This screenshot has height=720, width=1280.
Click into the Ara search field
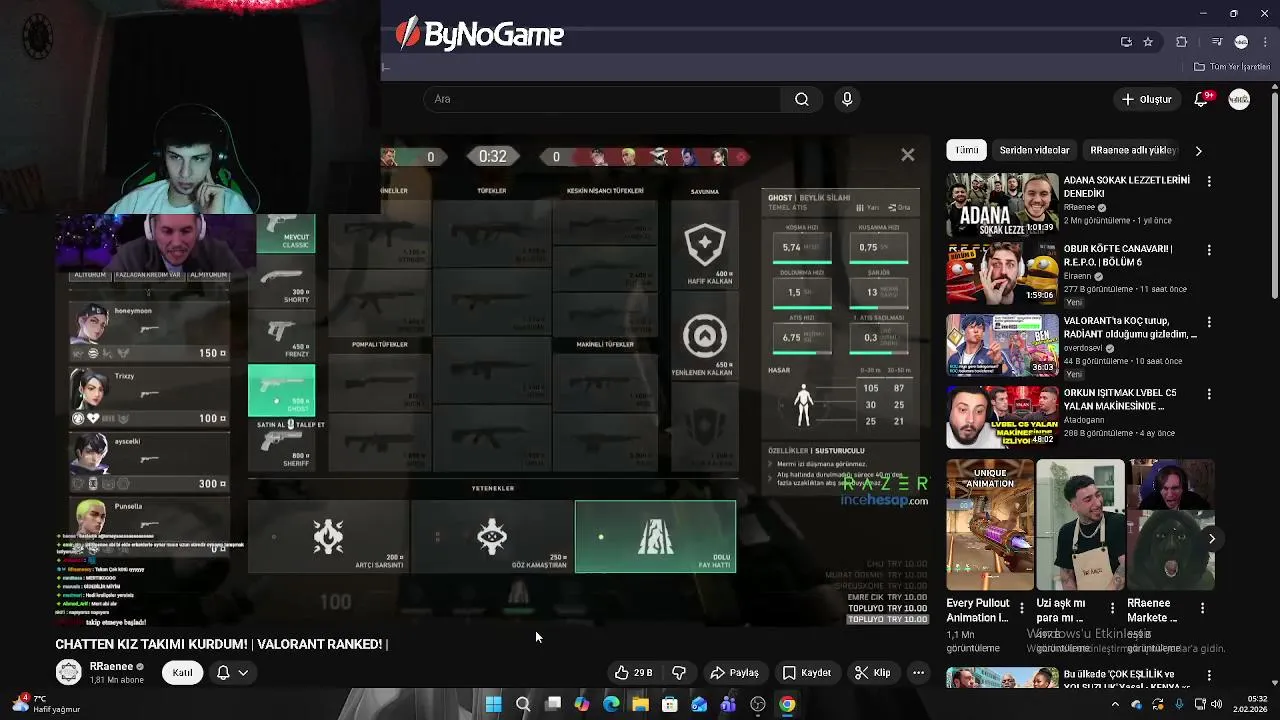603,99
